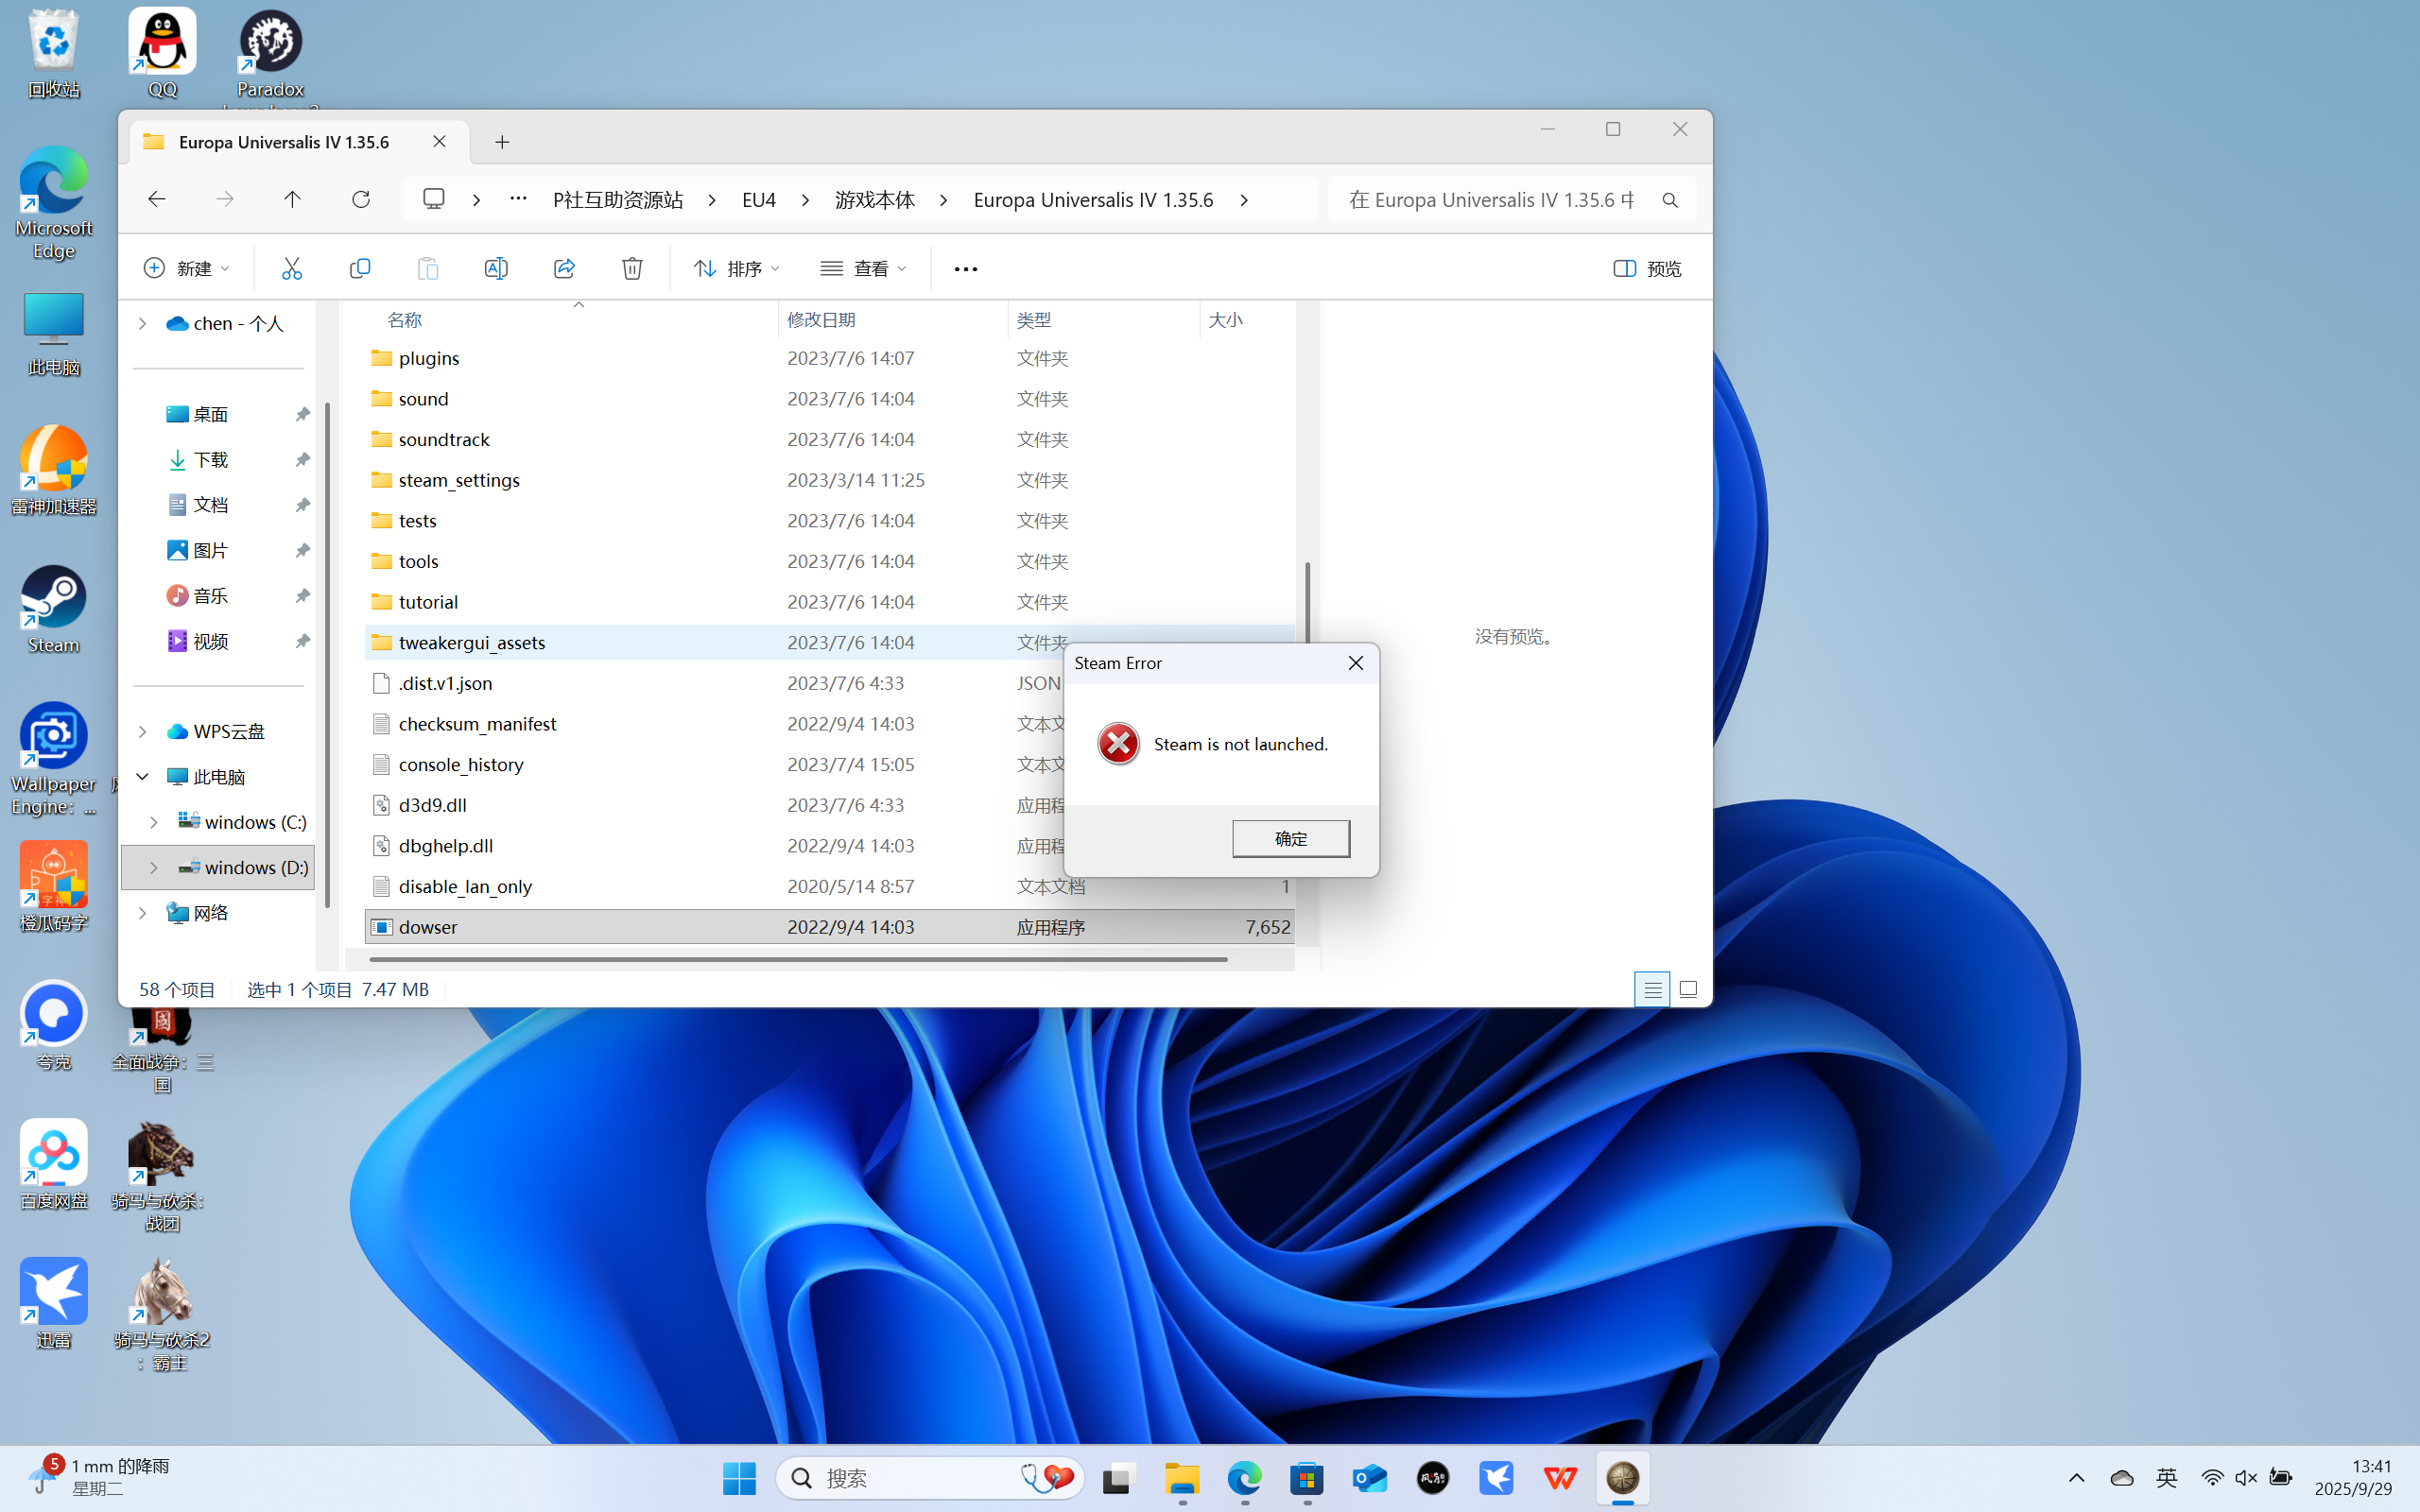Collapse the 此电脑 tree node
The image size is (2420, 1512).
pos(142,777)
